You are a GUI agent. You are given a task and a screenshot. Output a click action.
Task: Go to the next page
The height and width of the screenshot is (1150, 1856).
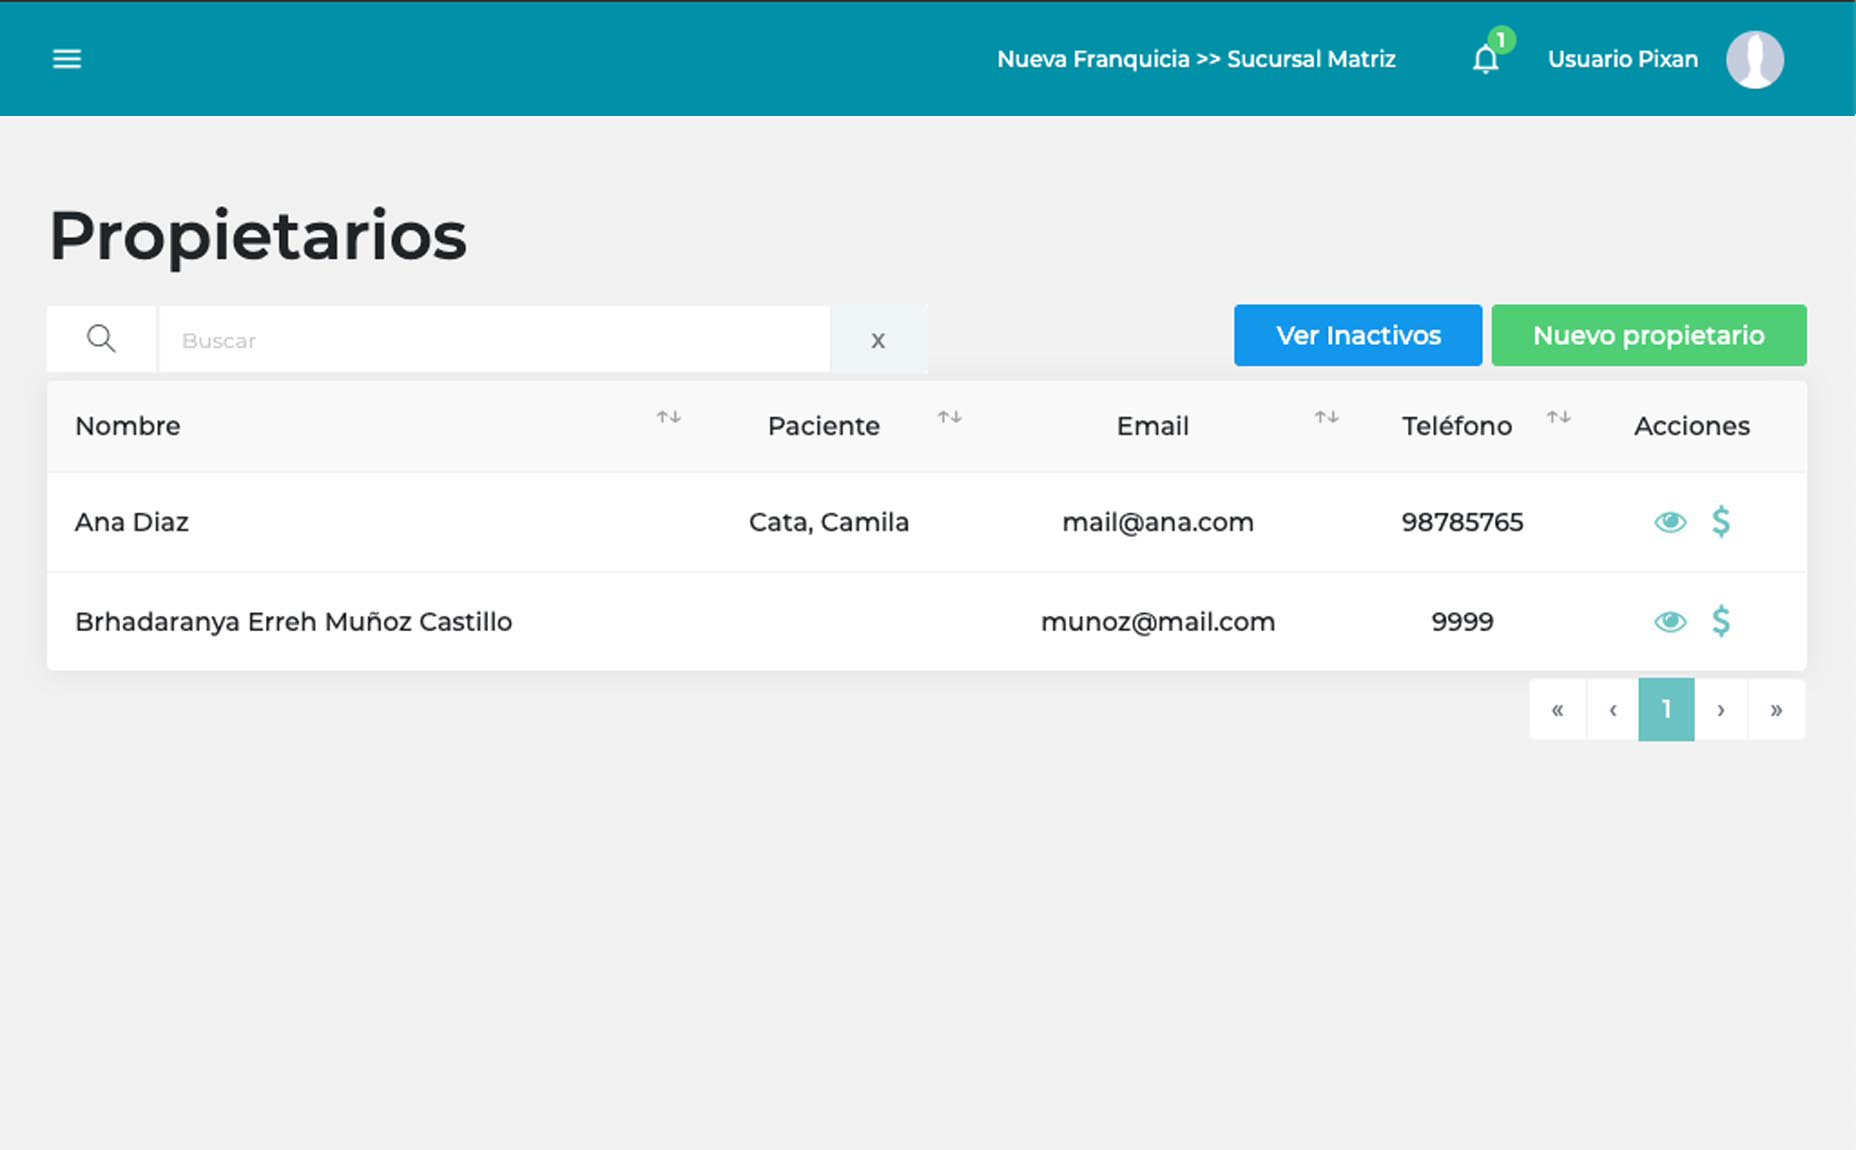1720,710
